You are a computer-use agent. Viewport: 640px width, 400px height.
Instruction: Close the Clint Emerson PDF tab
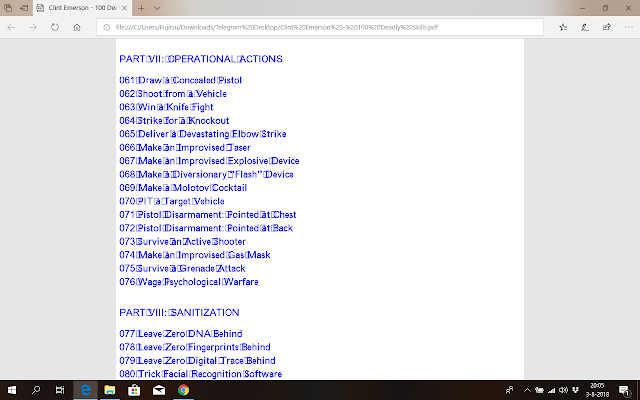tap(124, 8)
